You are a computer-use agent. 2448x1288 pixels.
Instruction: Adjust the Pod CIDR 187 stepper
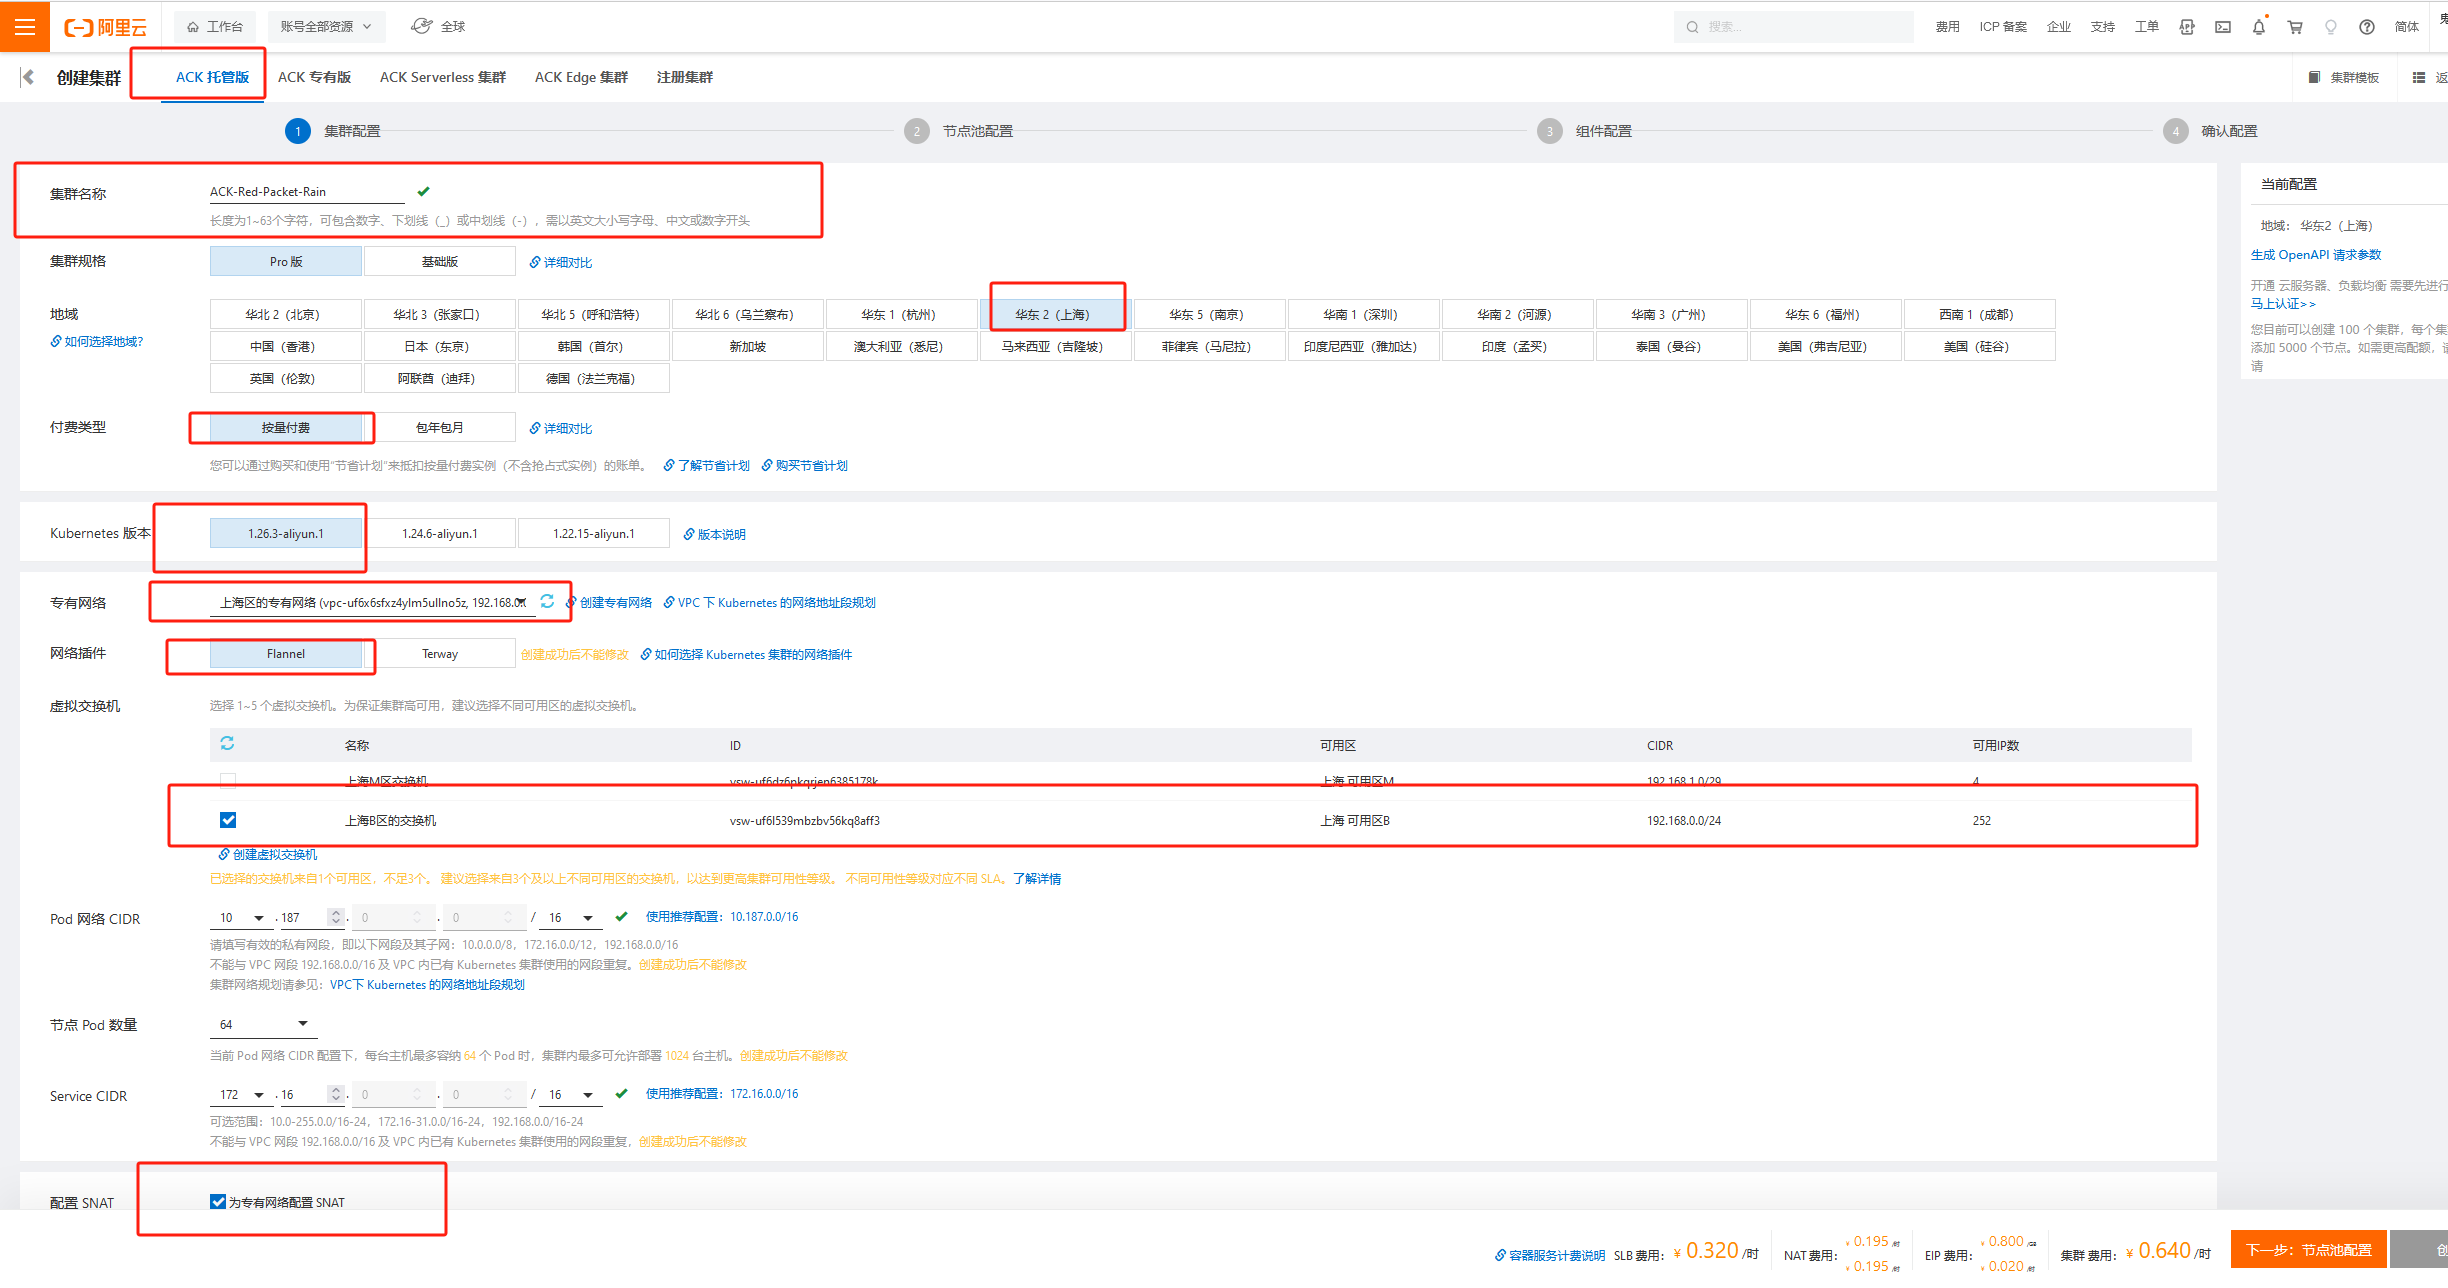pos(336,917)
